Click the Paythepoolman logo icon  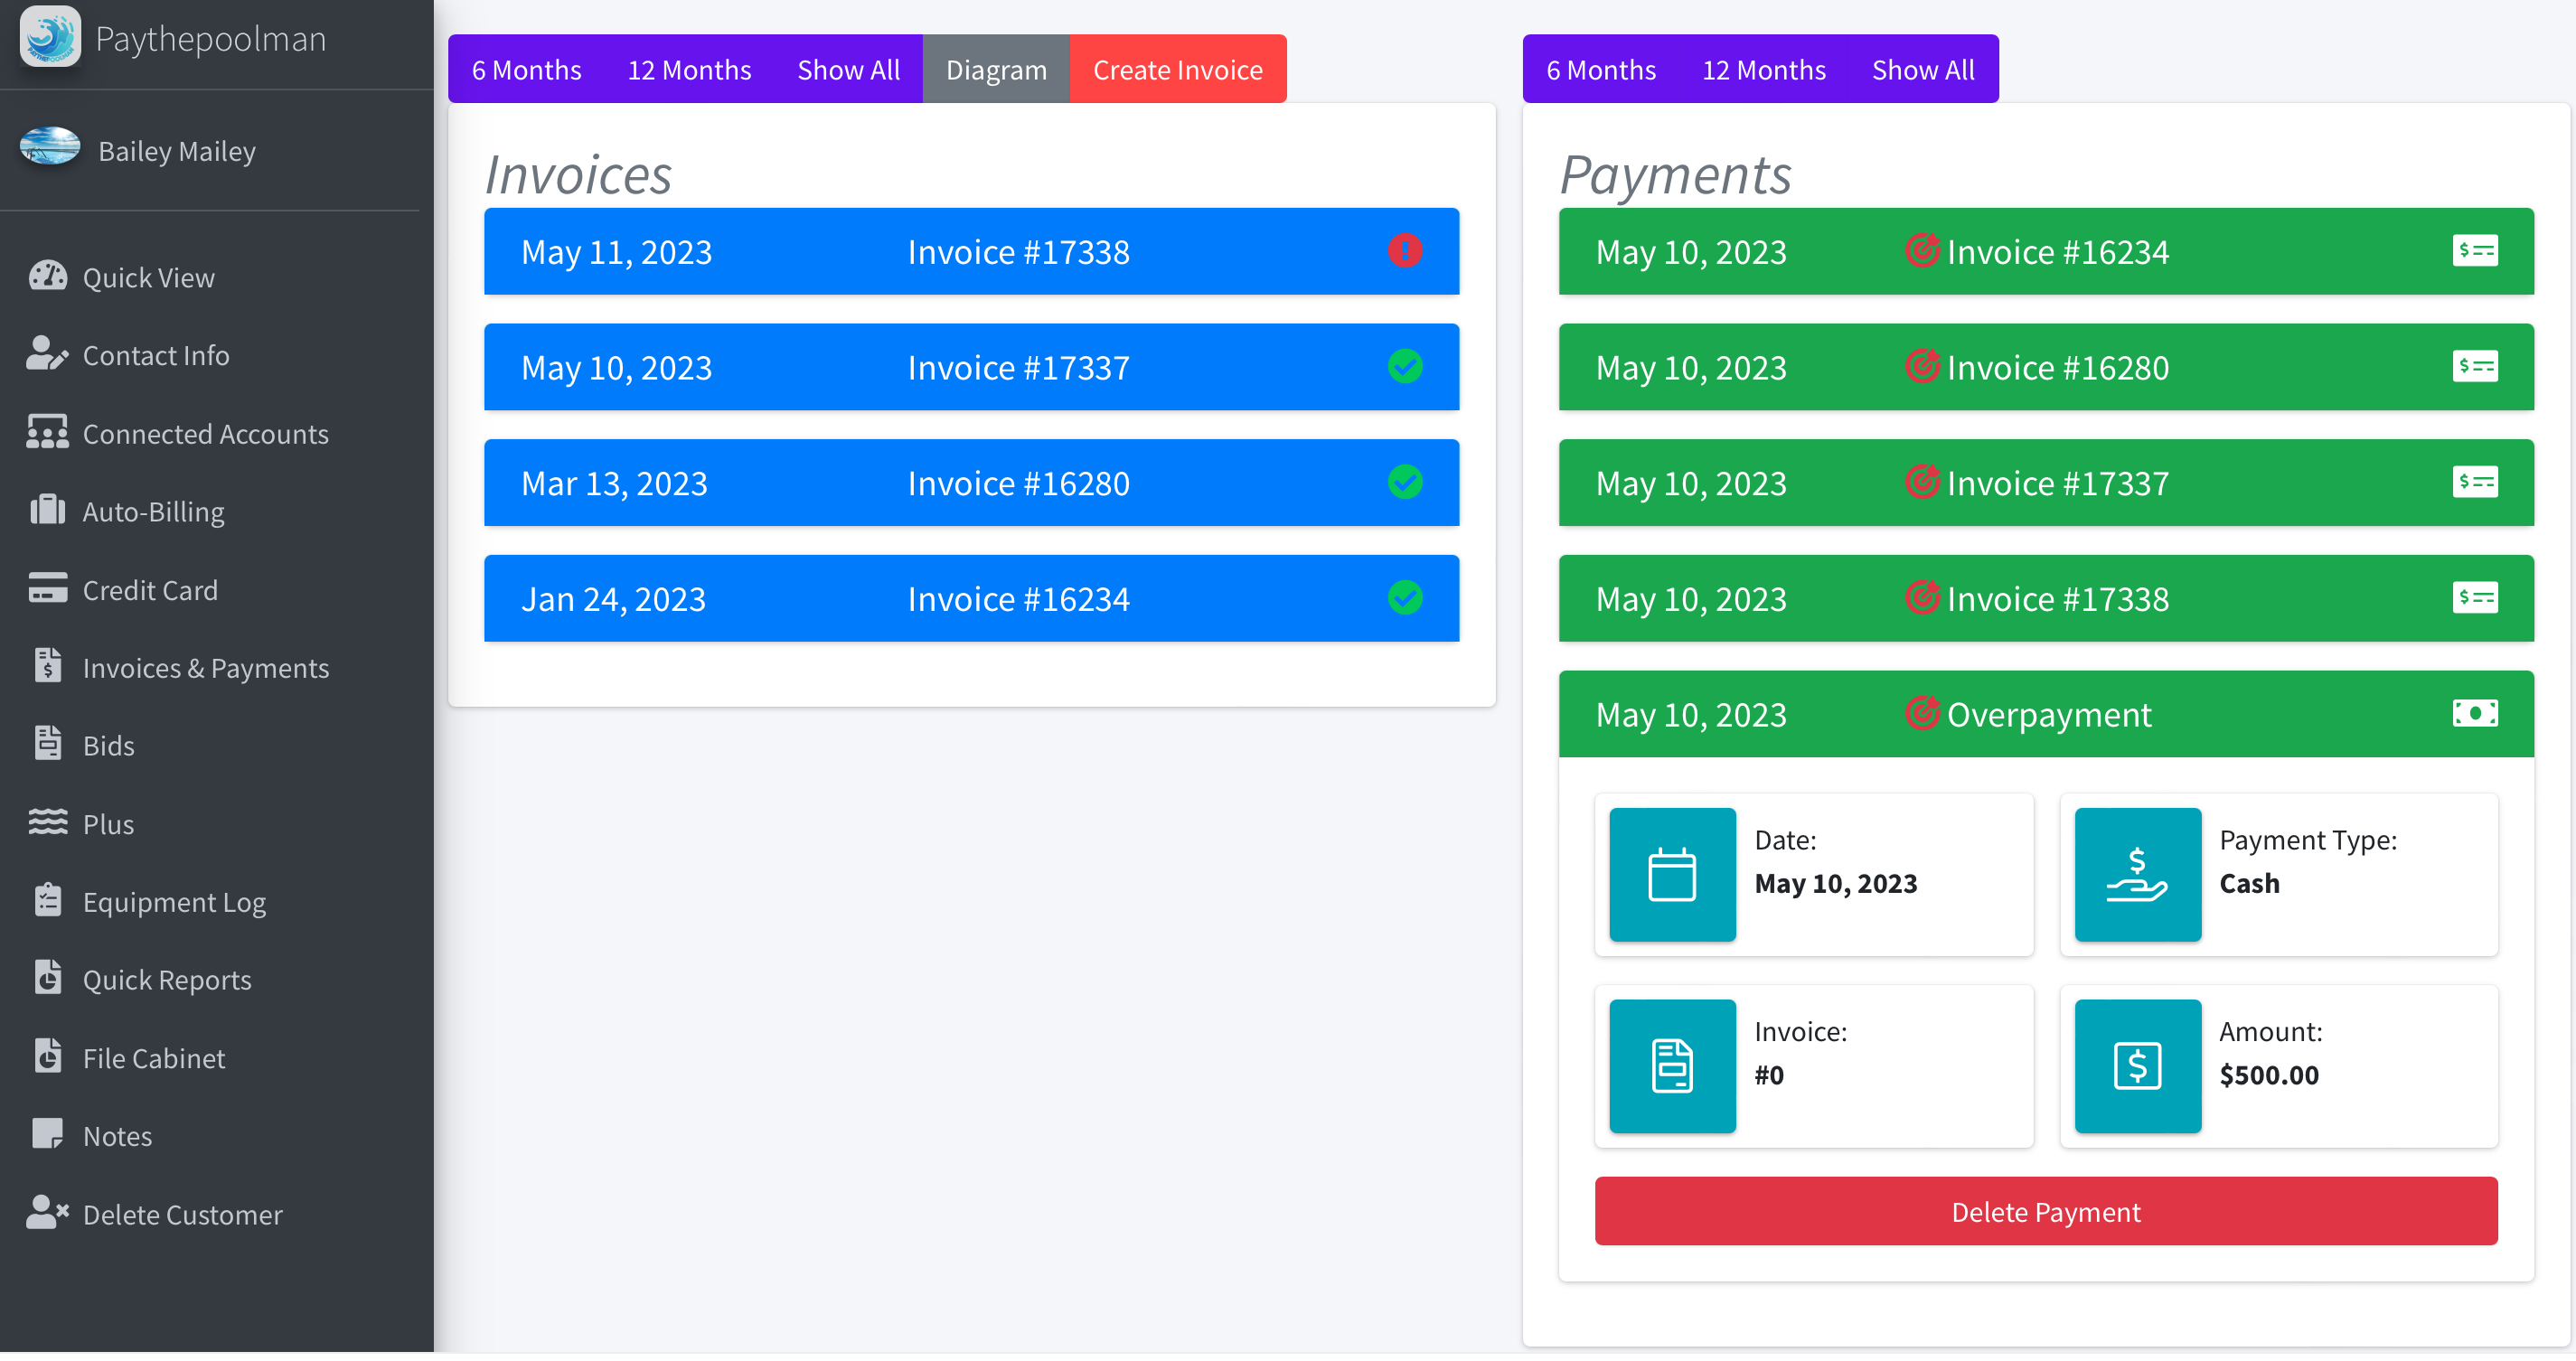(x=50, y=37)
